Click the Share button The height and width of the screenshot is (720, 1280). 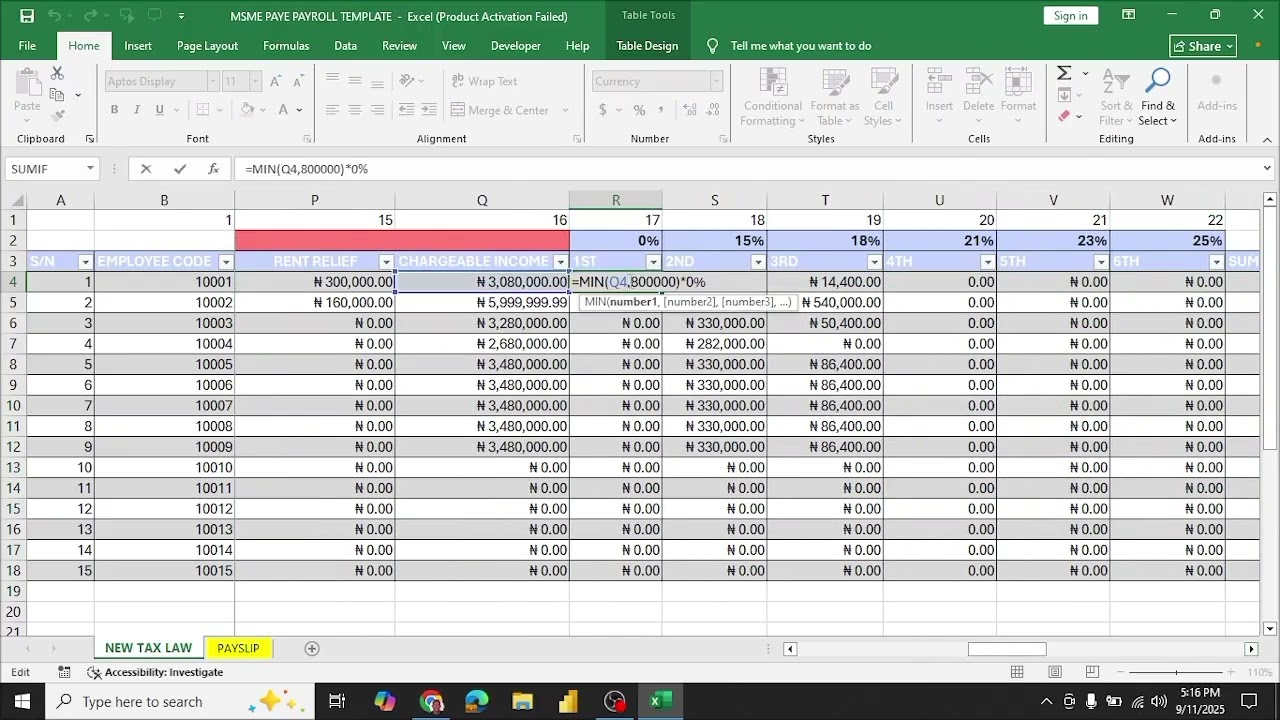tap(1203, 46)
